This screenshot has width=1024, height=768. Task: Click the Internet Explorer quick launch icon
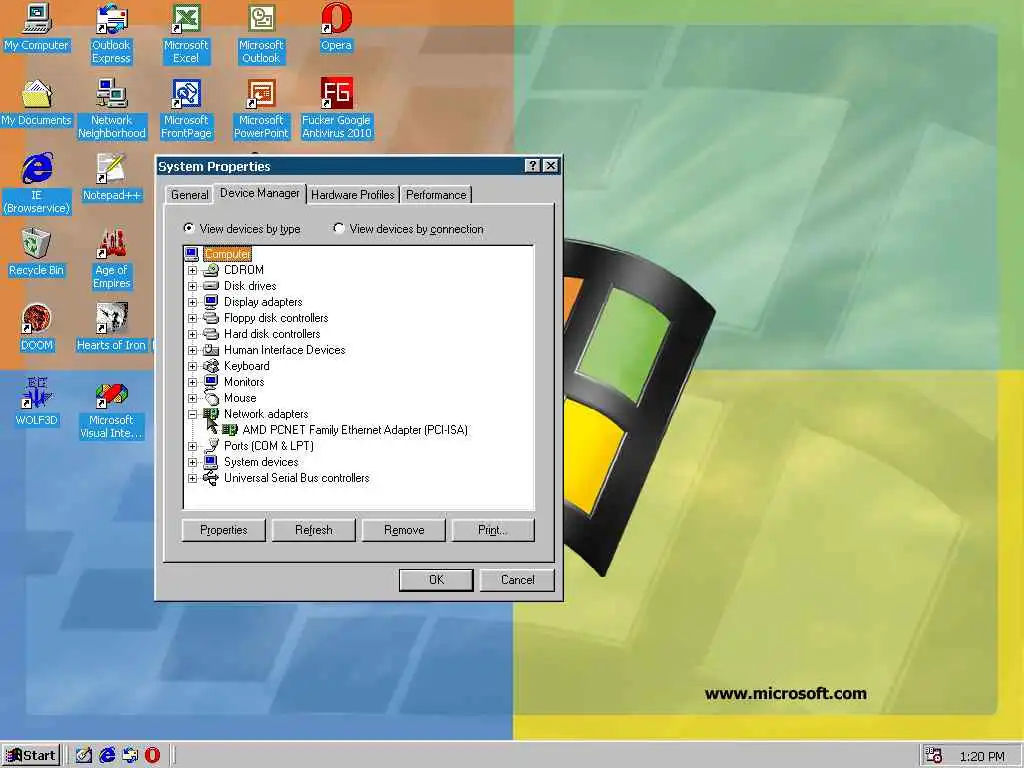107,755
